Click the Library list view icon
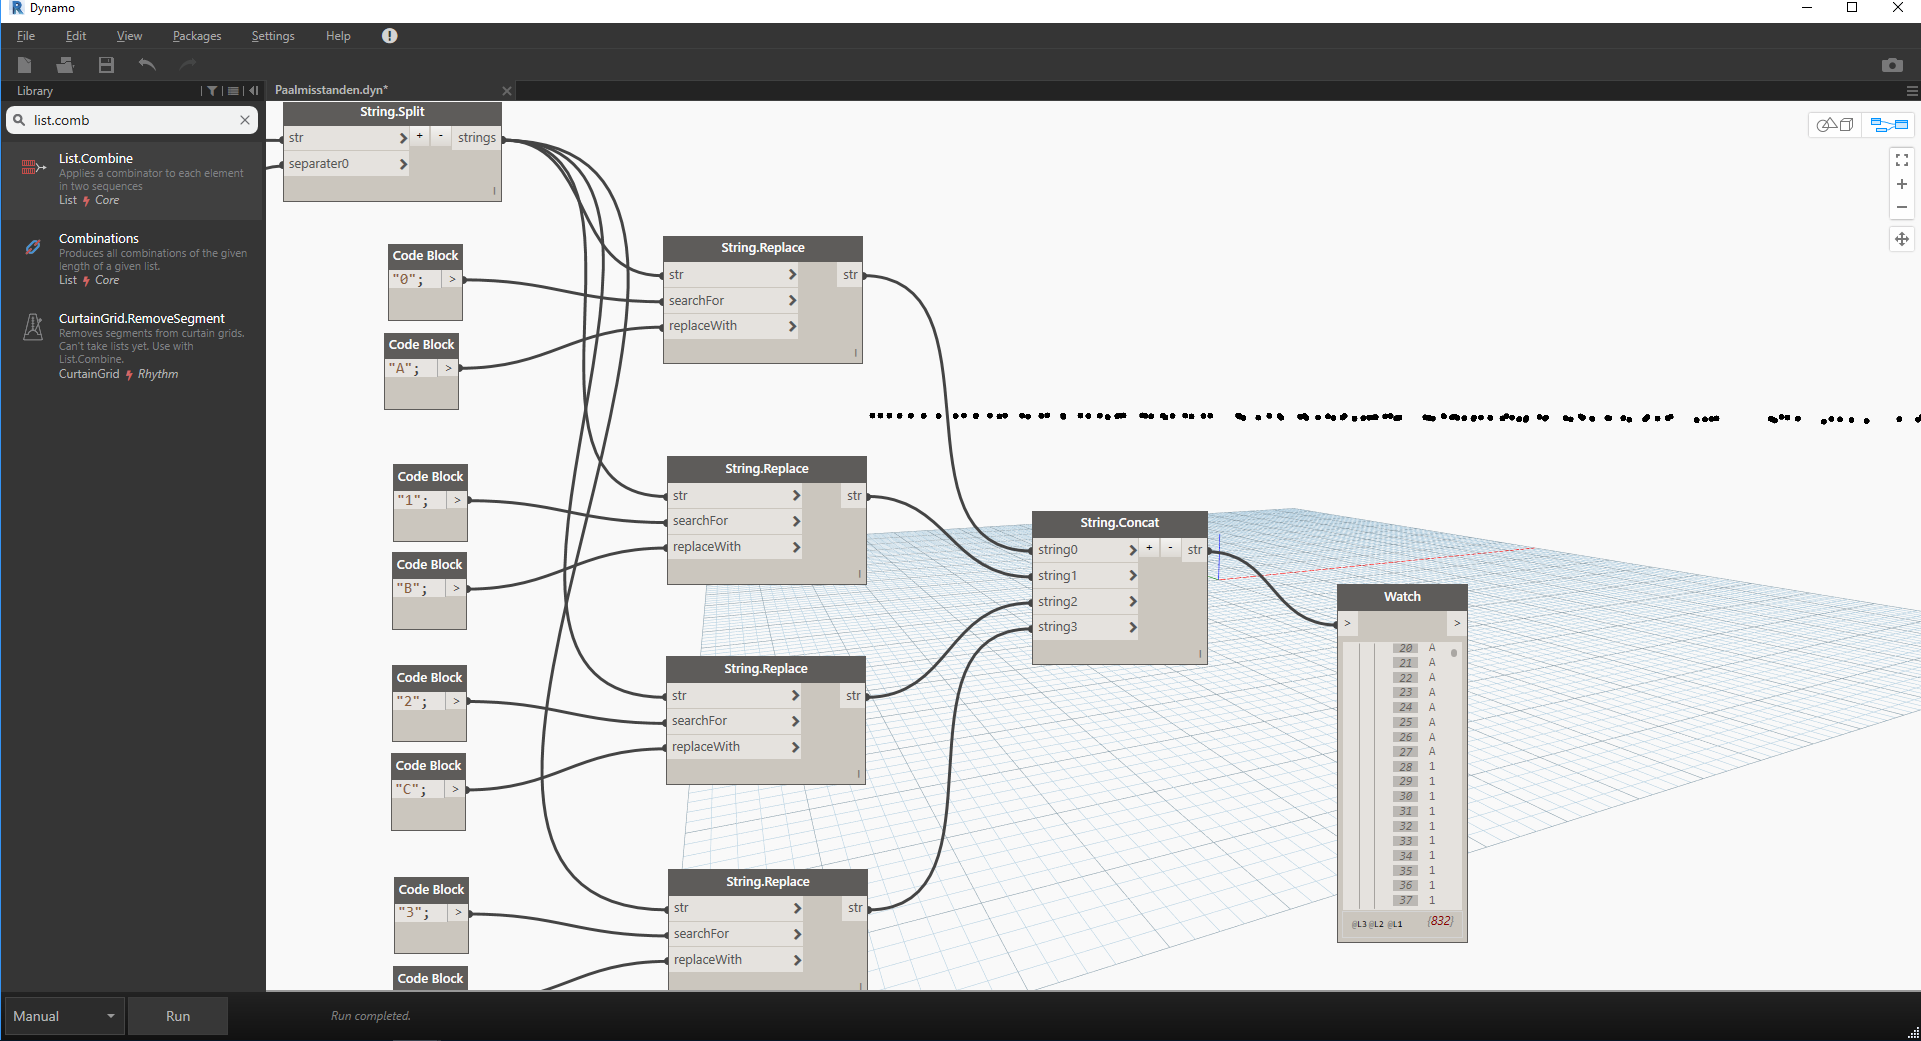This screenshot has width=1921, height=1041. tap(233, 91)
